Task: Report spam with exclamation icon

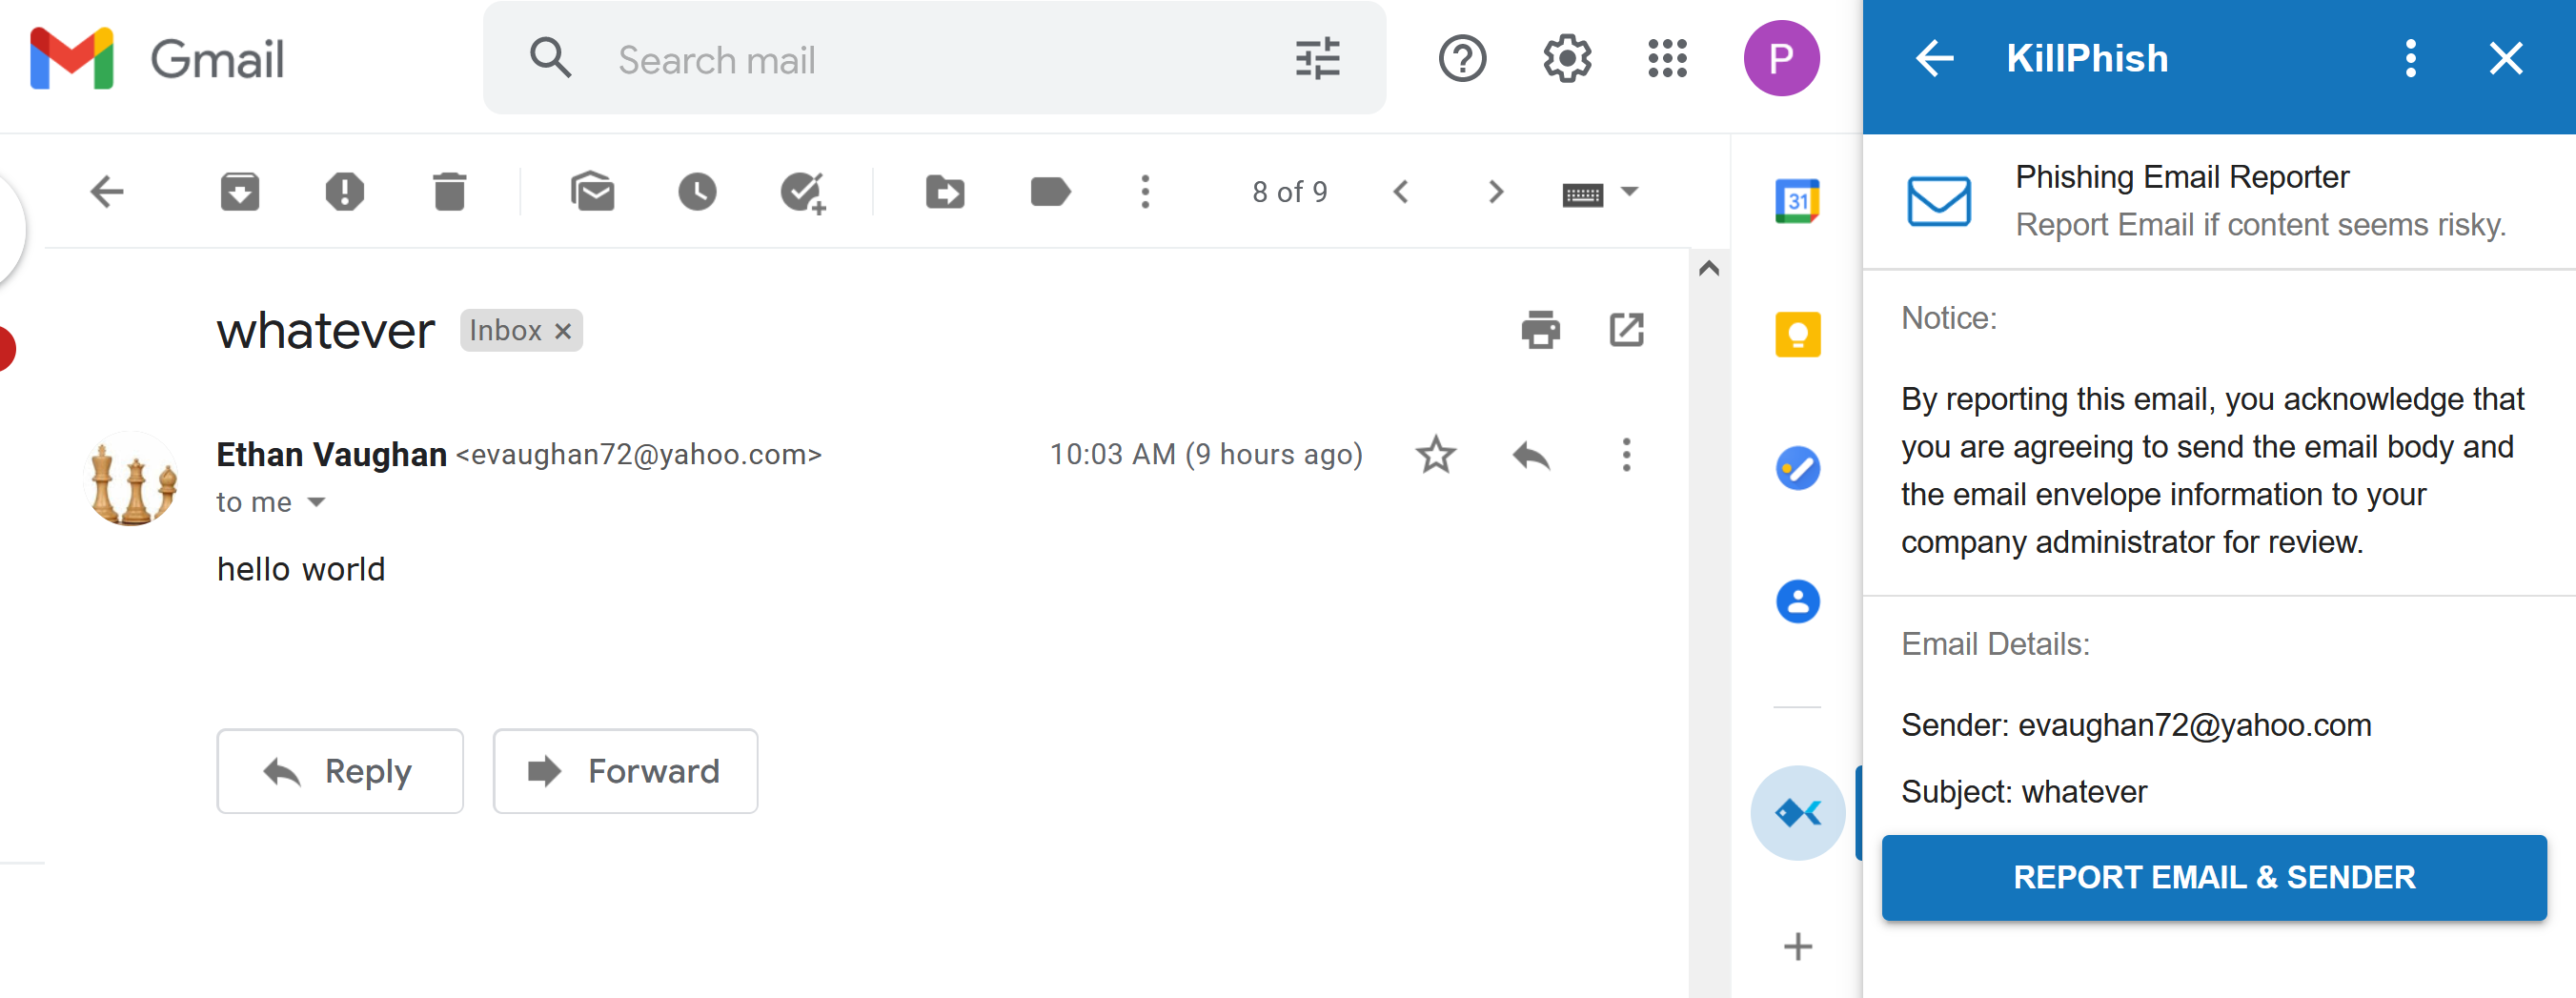Action: [x=345, y=191]
